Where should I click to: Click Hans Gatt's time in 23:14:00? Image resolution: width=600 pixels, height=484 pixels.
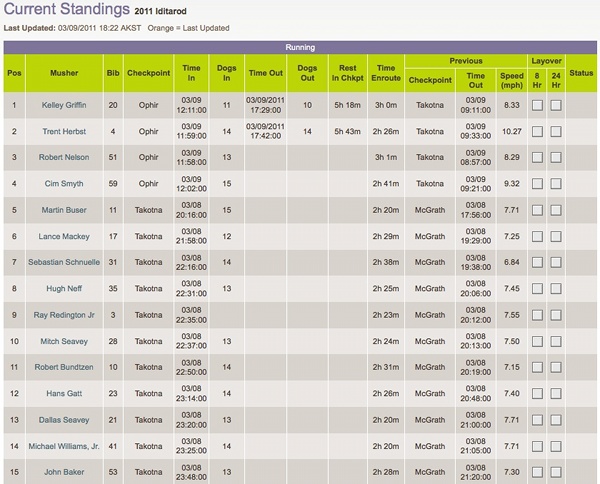[x=191, y=398]
